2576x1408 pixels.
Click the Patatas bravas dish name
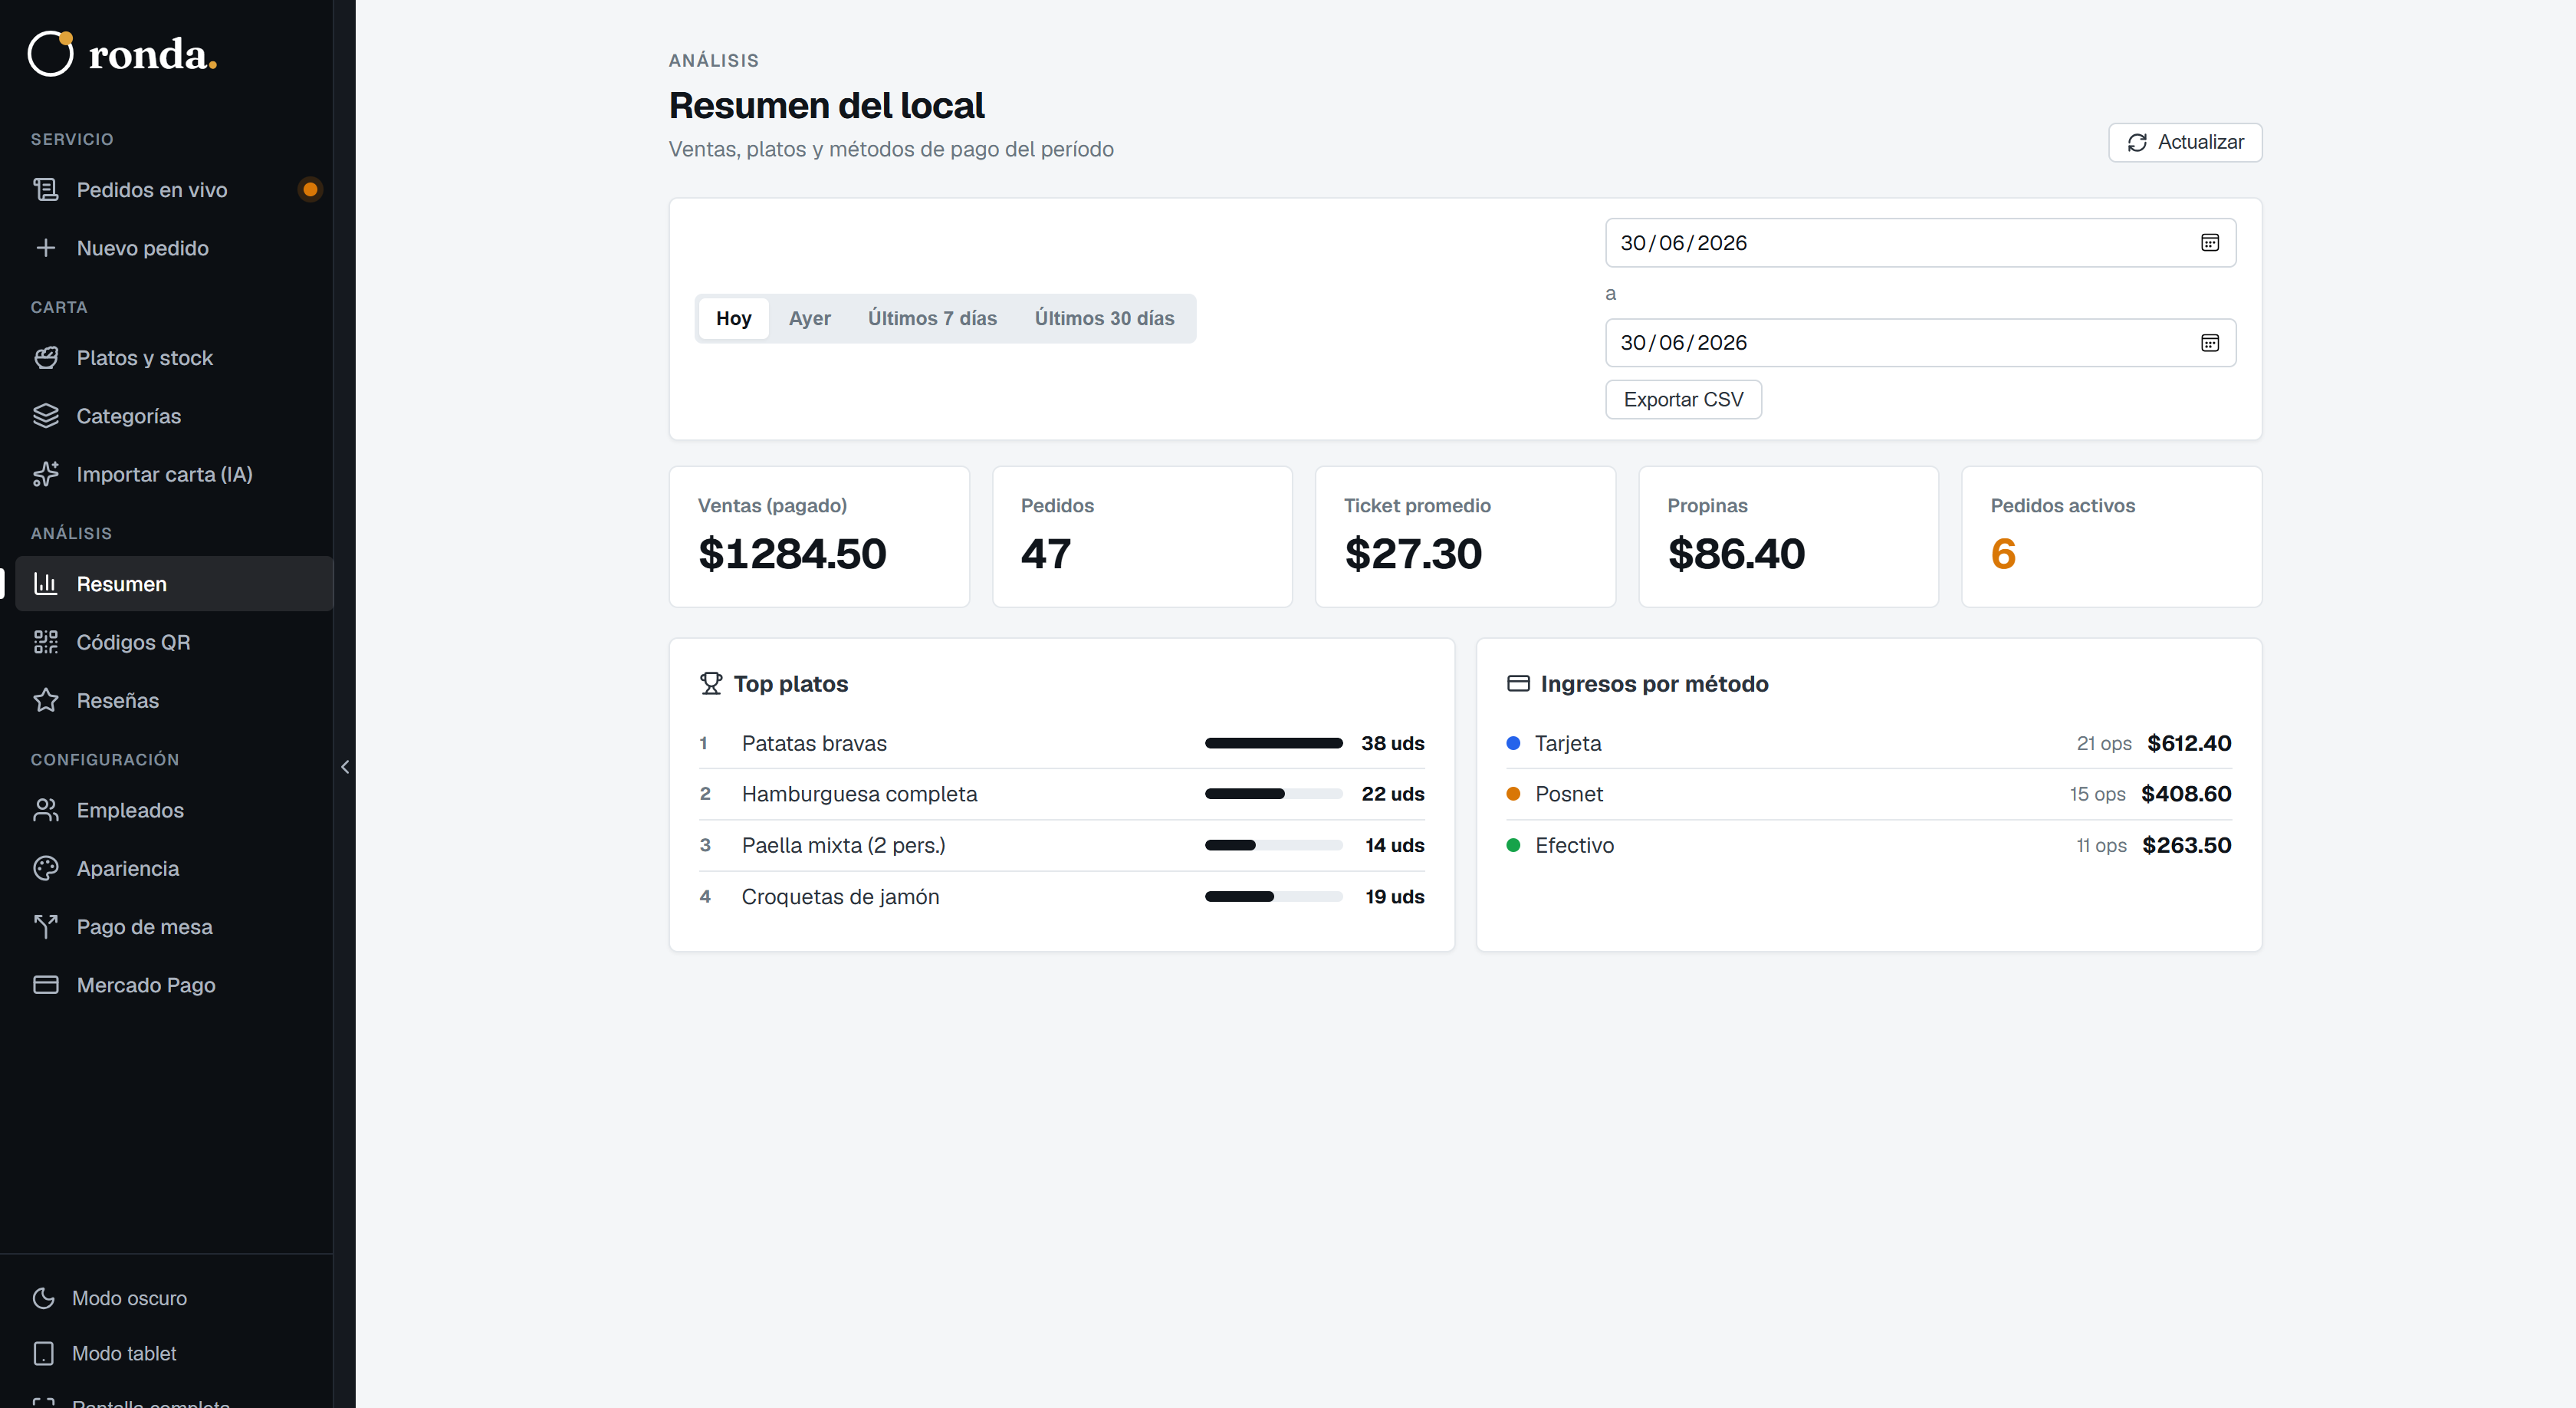814,743
